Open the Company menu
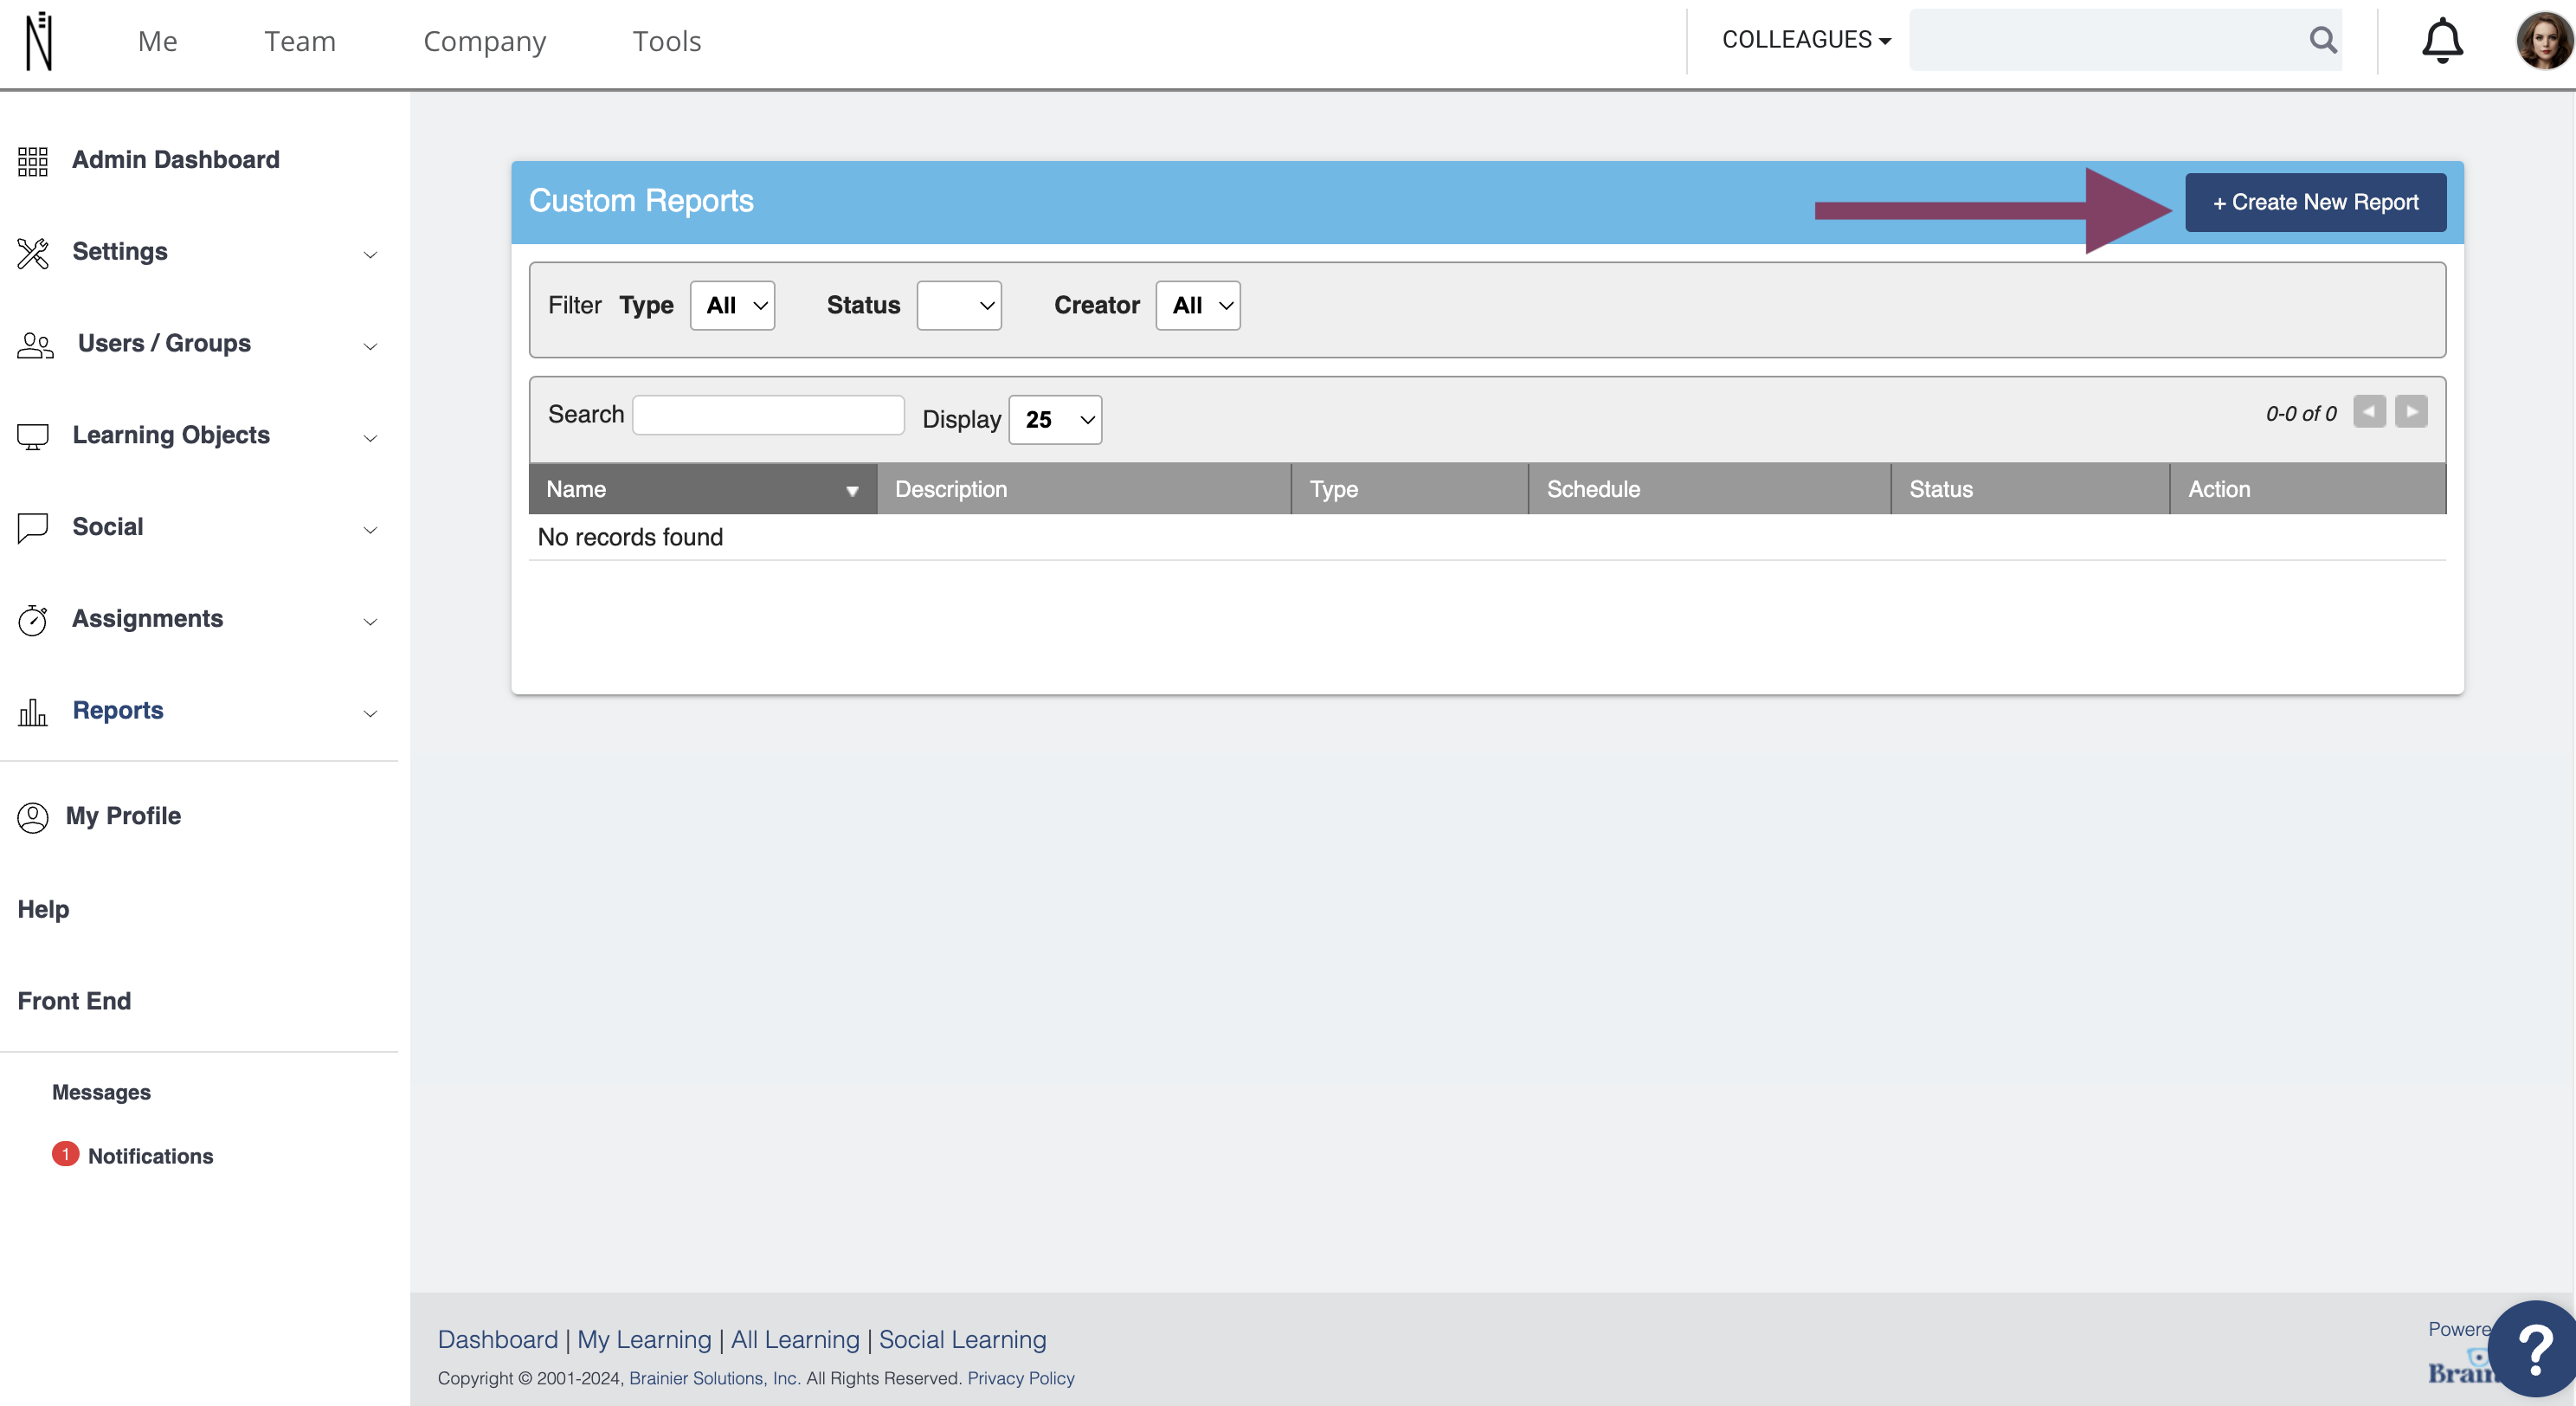 pyautogui.click(x=484, y=41)
